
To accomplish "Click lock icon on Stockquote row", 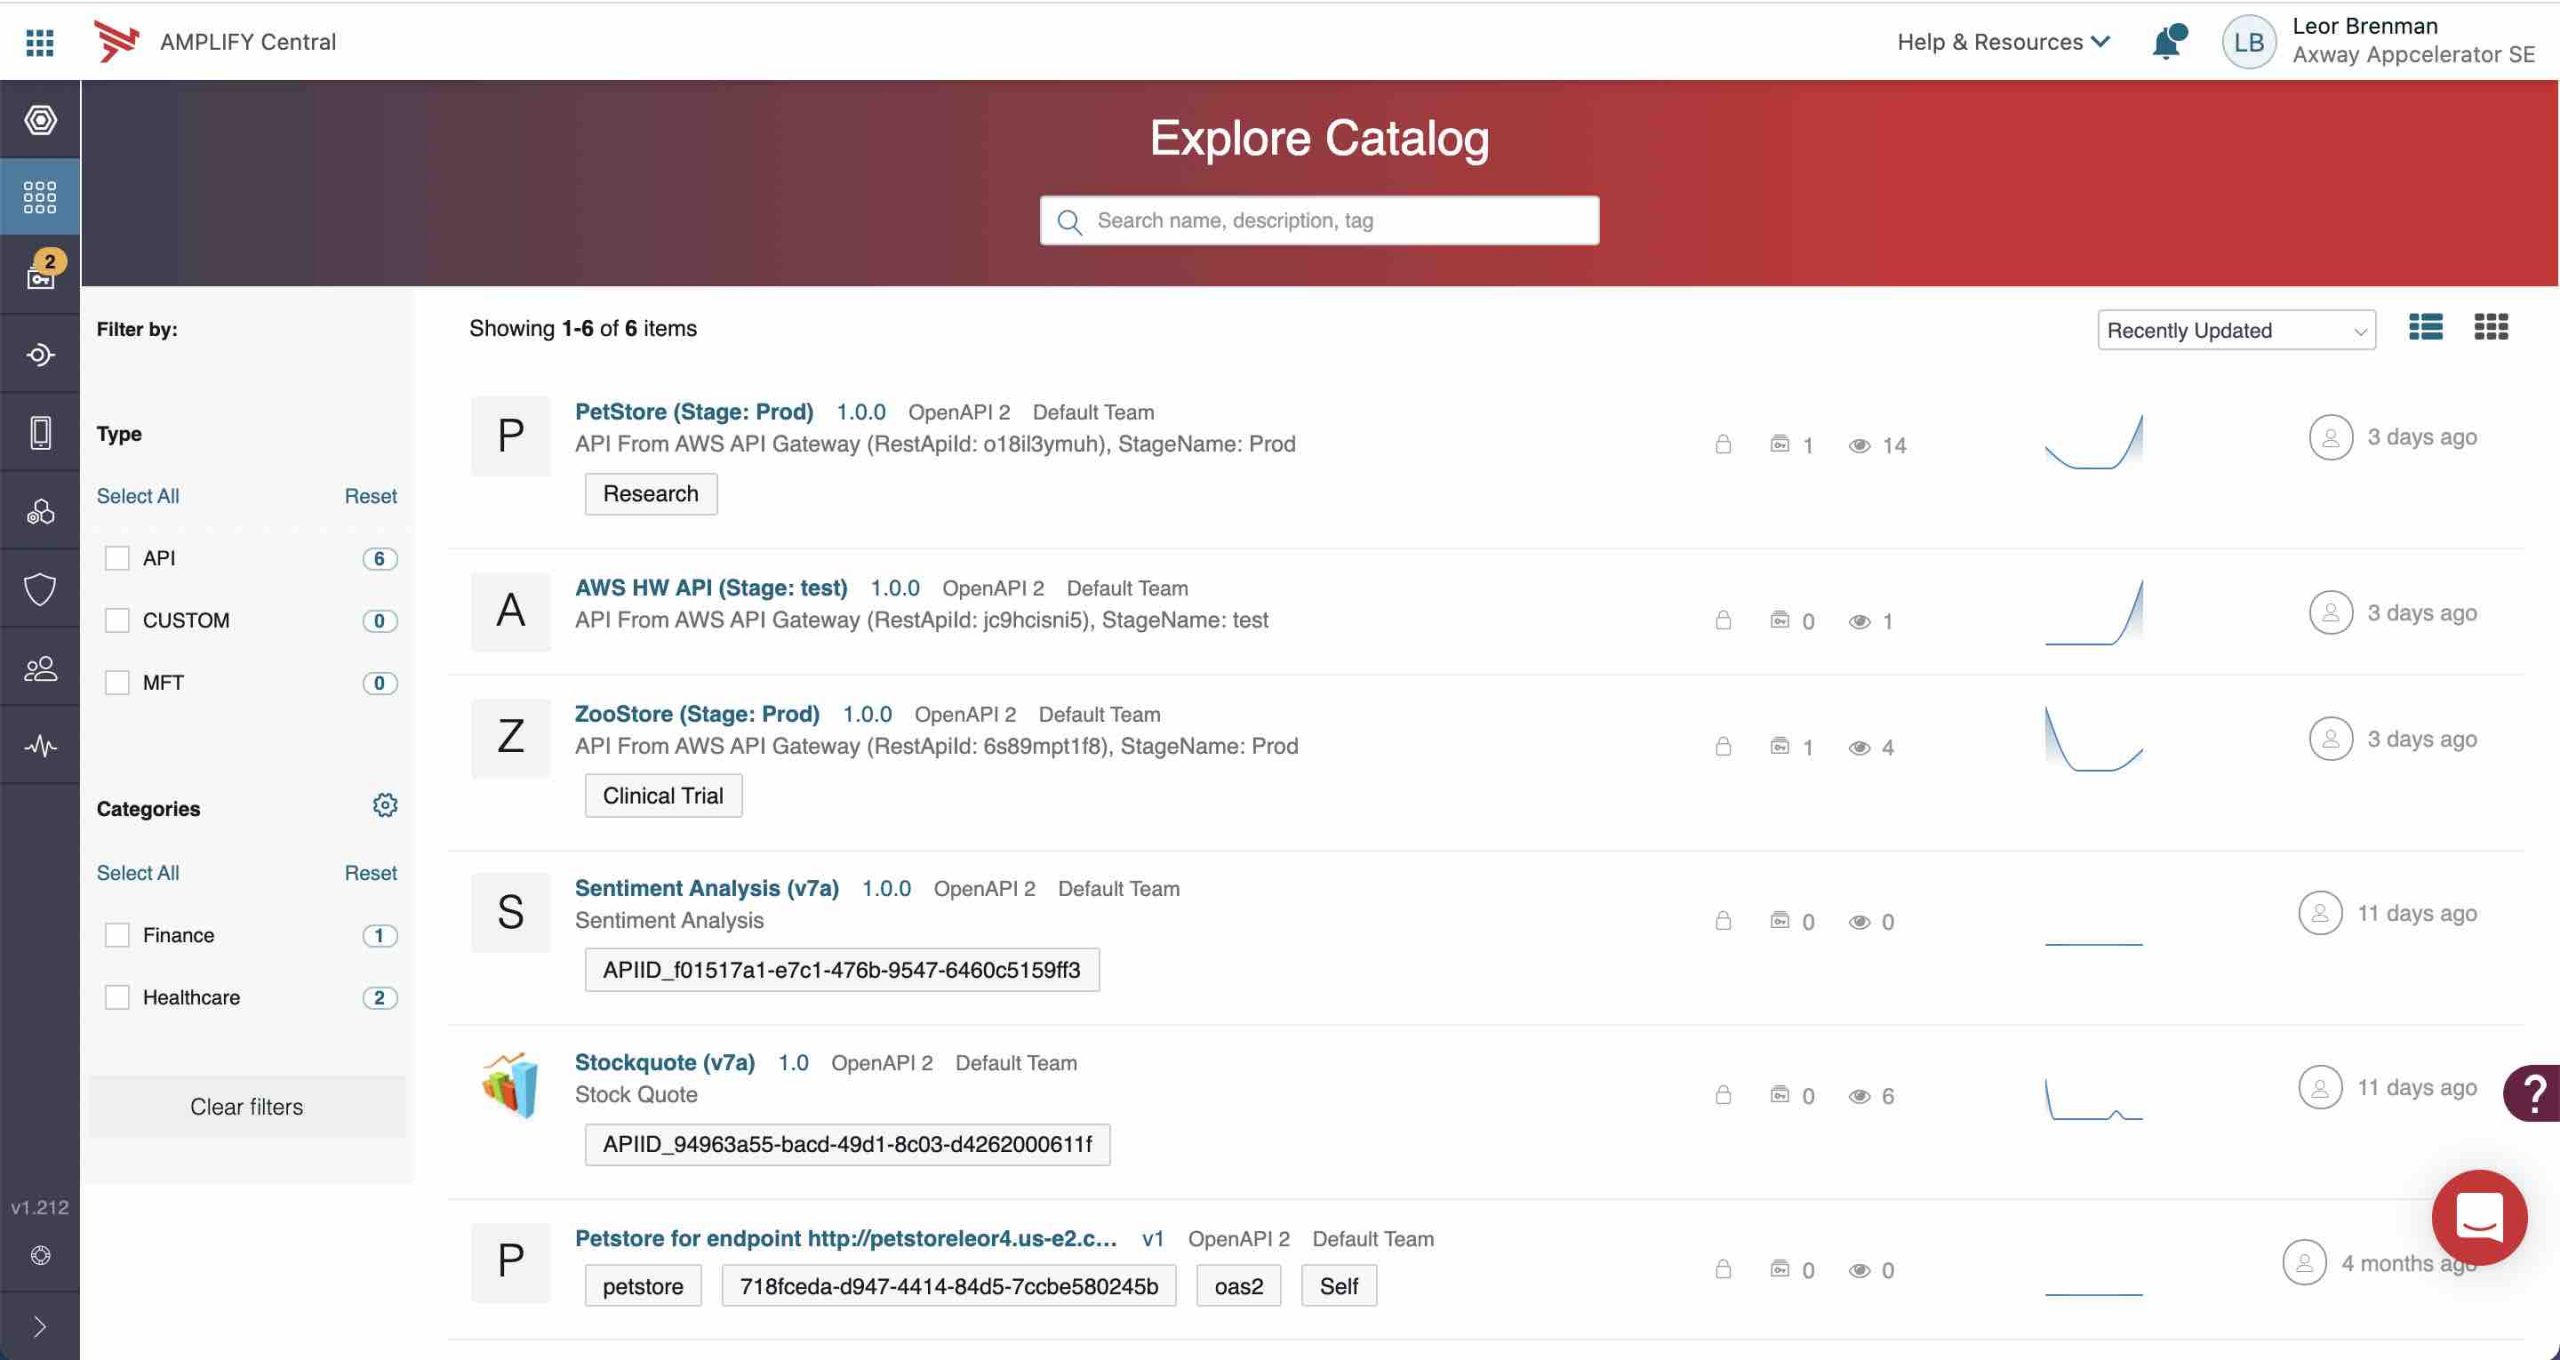I will click(1723, 1095).
